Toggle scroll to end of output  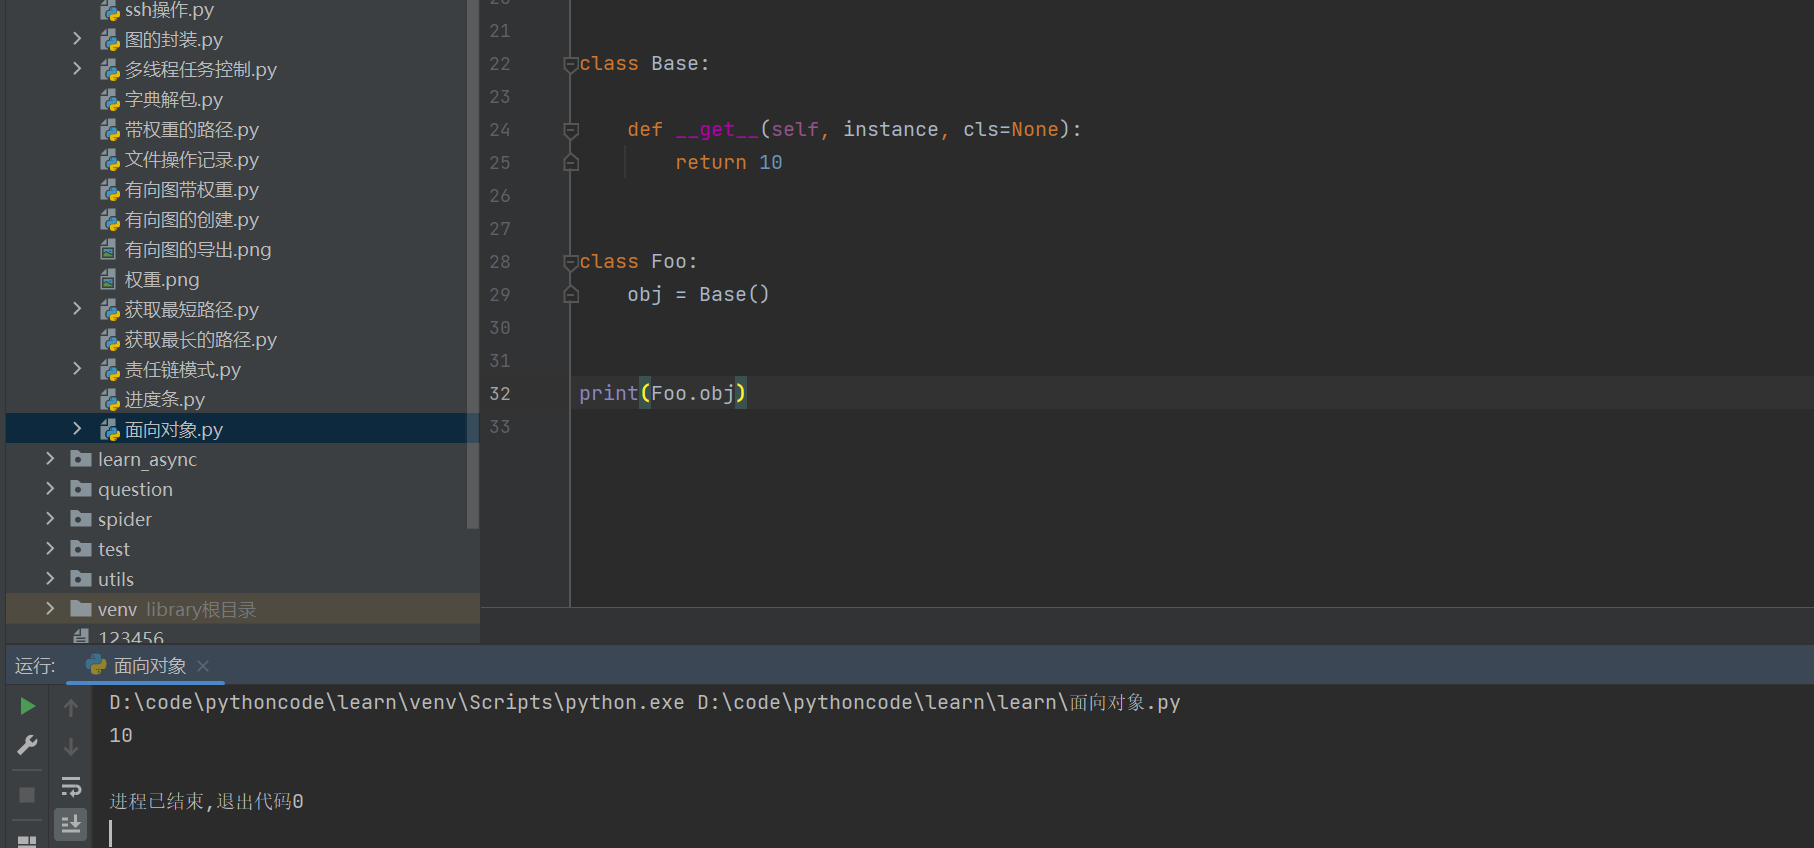(71, 824)
